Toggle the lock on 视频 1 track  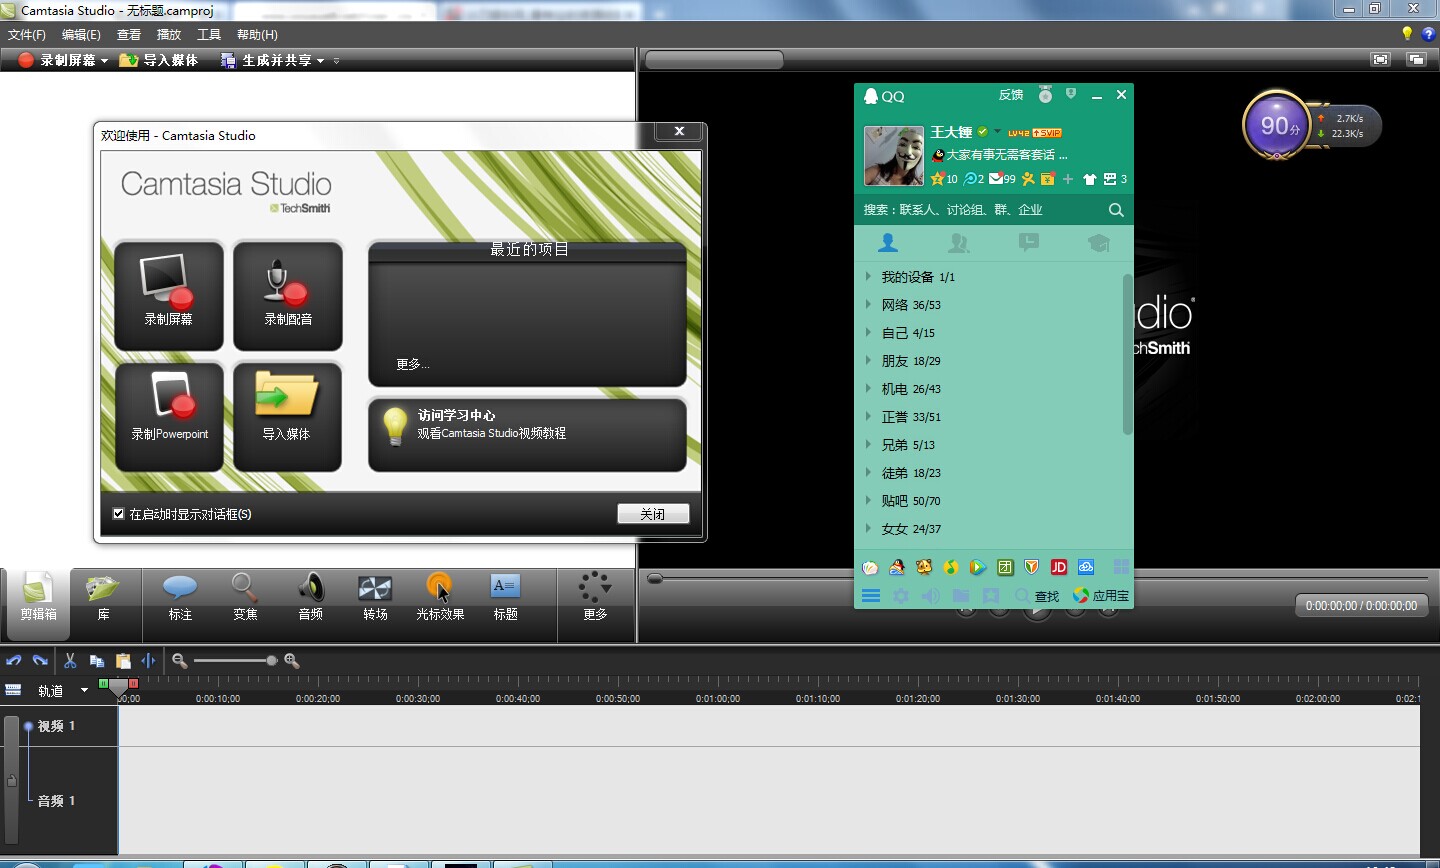pos(12,780)
